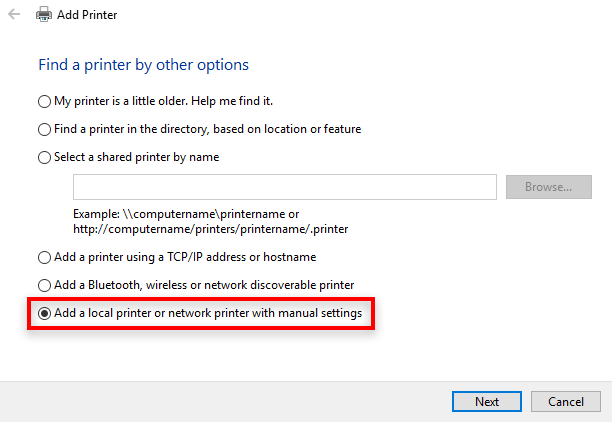Choose 'Find a printer in the directory' radio option

point(44,130)
